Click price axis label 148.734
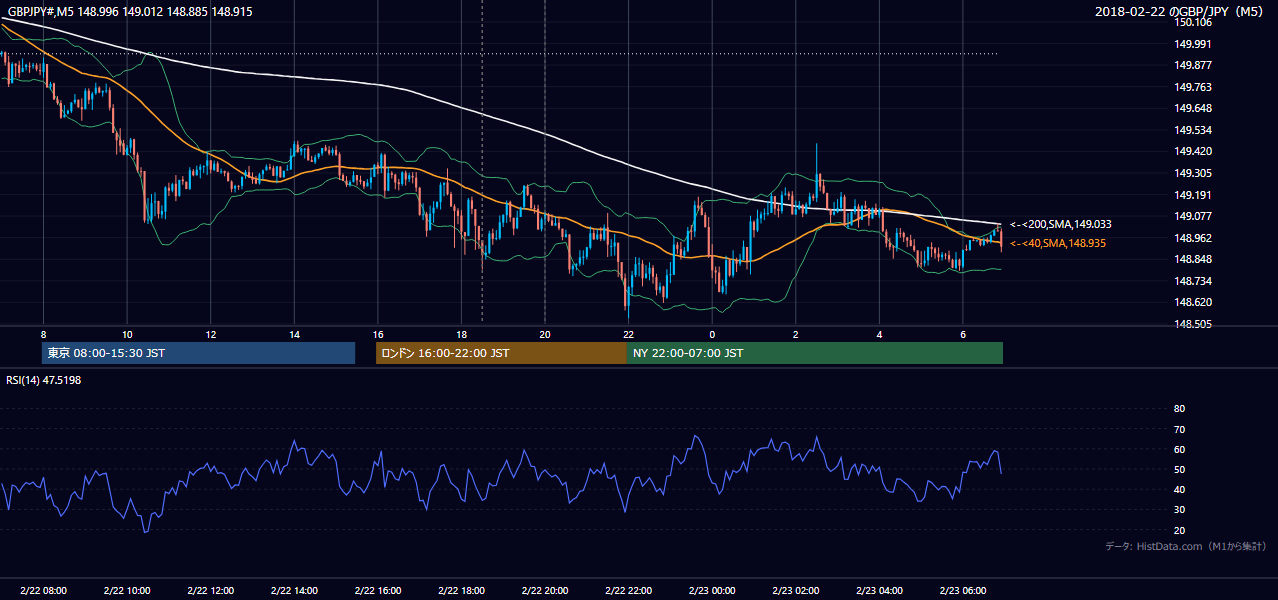This screenshot has width=1278, height=600. point(1194,281)
